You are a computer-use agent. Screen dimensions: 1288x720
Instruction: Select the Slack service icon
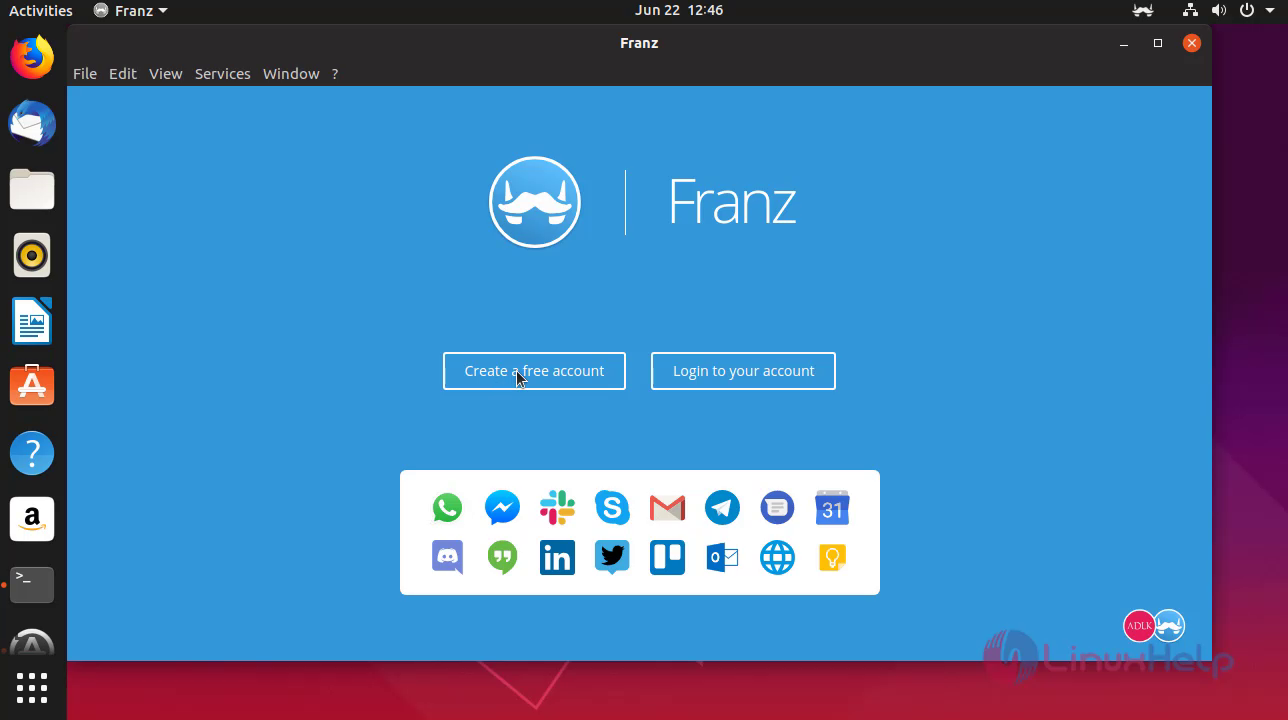[x=557, y=508]
